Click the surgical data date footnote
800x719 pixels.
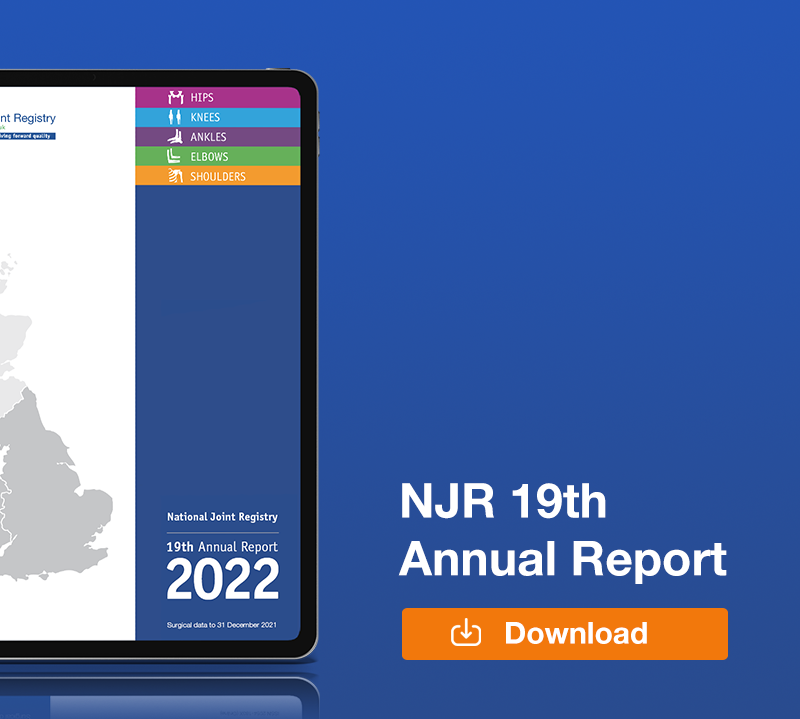(x=221, y=625)
